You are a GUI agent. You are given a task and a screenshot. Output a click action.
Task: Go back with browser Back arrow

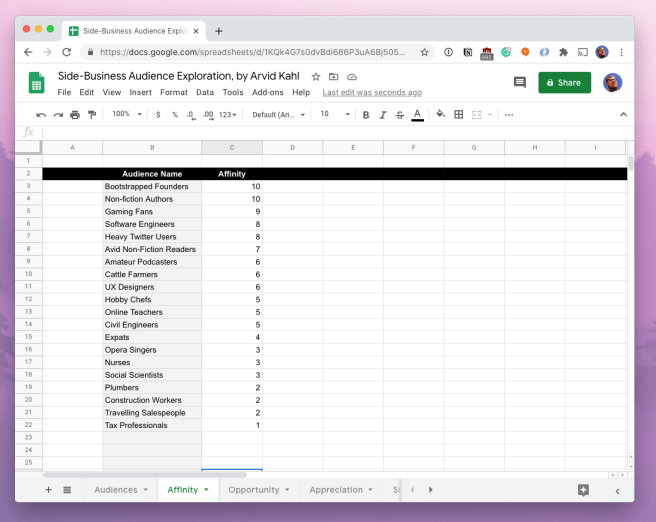pos(28,52)
